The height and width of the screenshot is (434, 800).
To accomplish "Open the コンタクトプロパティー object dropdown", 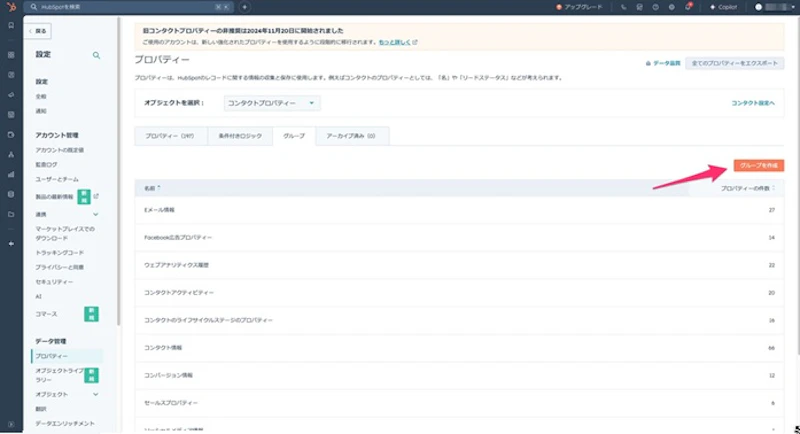I will click(271, 103).
